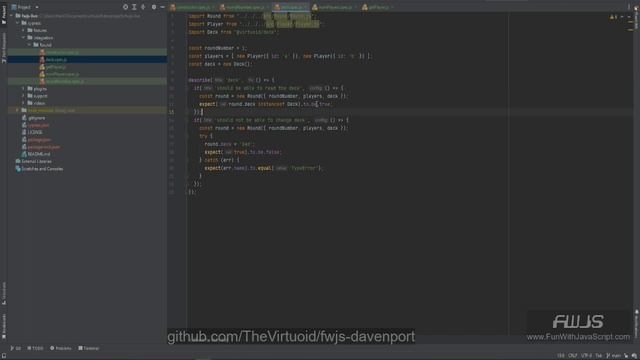This screenshot has height=360, width=640.
Task: Switch to the roundNumber.spec.js editor tab
Action: pyautogui.click(x=244, y=7)
